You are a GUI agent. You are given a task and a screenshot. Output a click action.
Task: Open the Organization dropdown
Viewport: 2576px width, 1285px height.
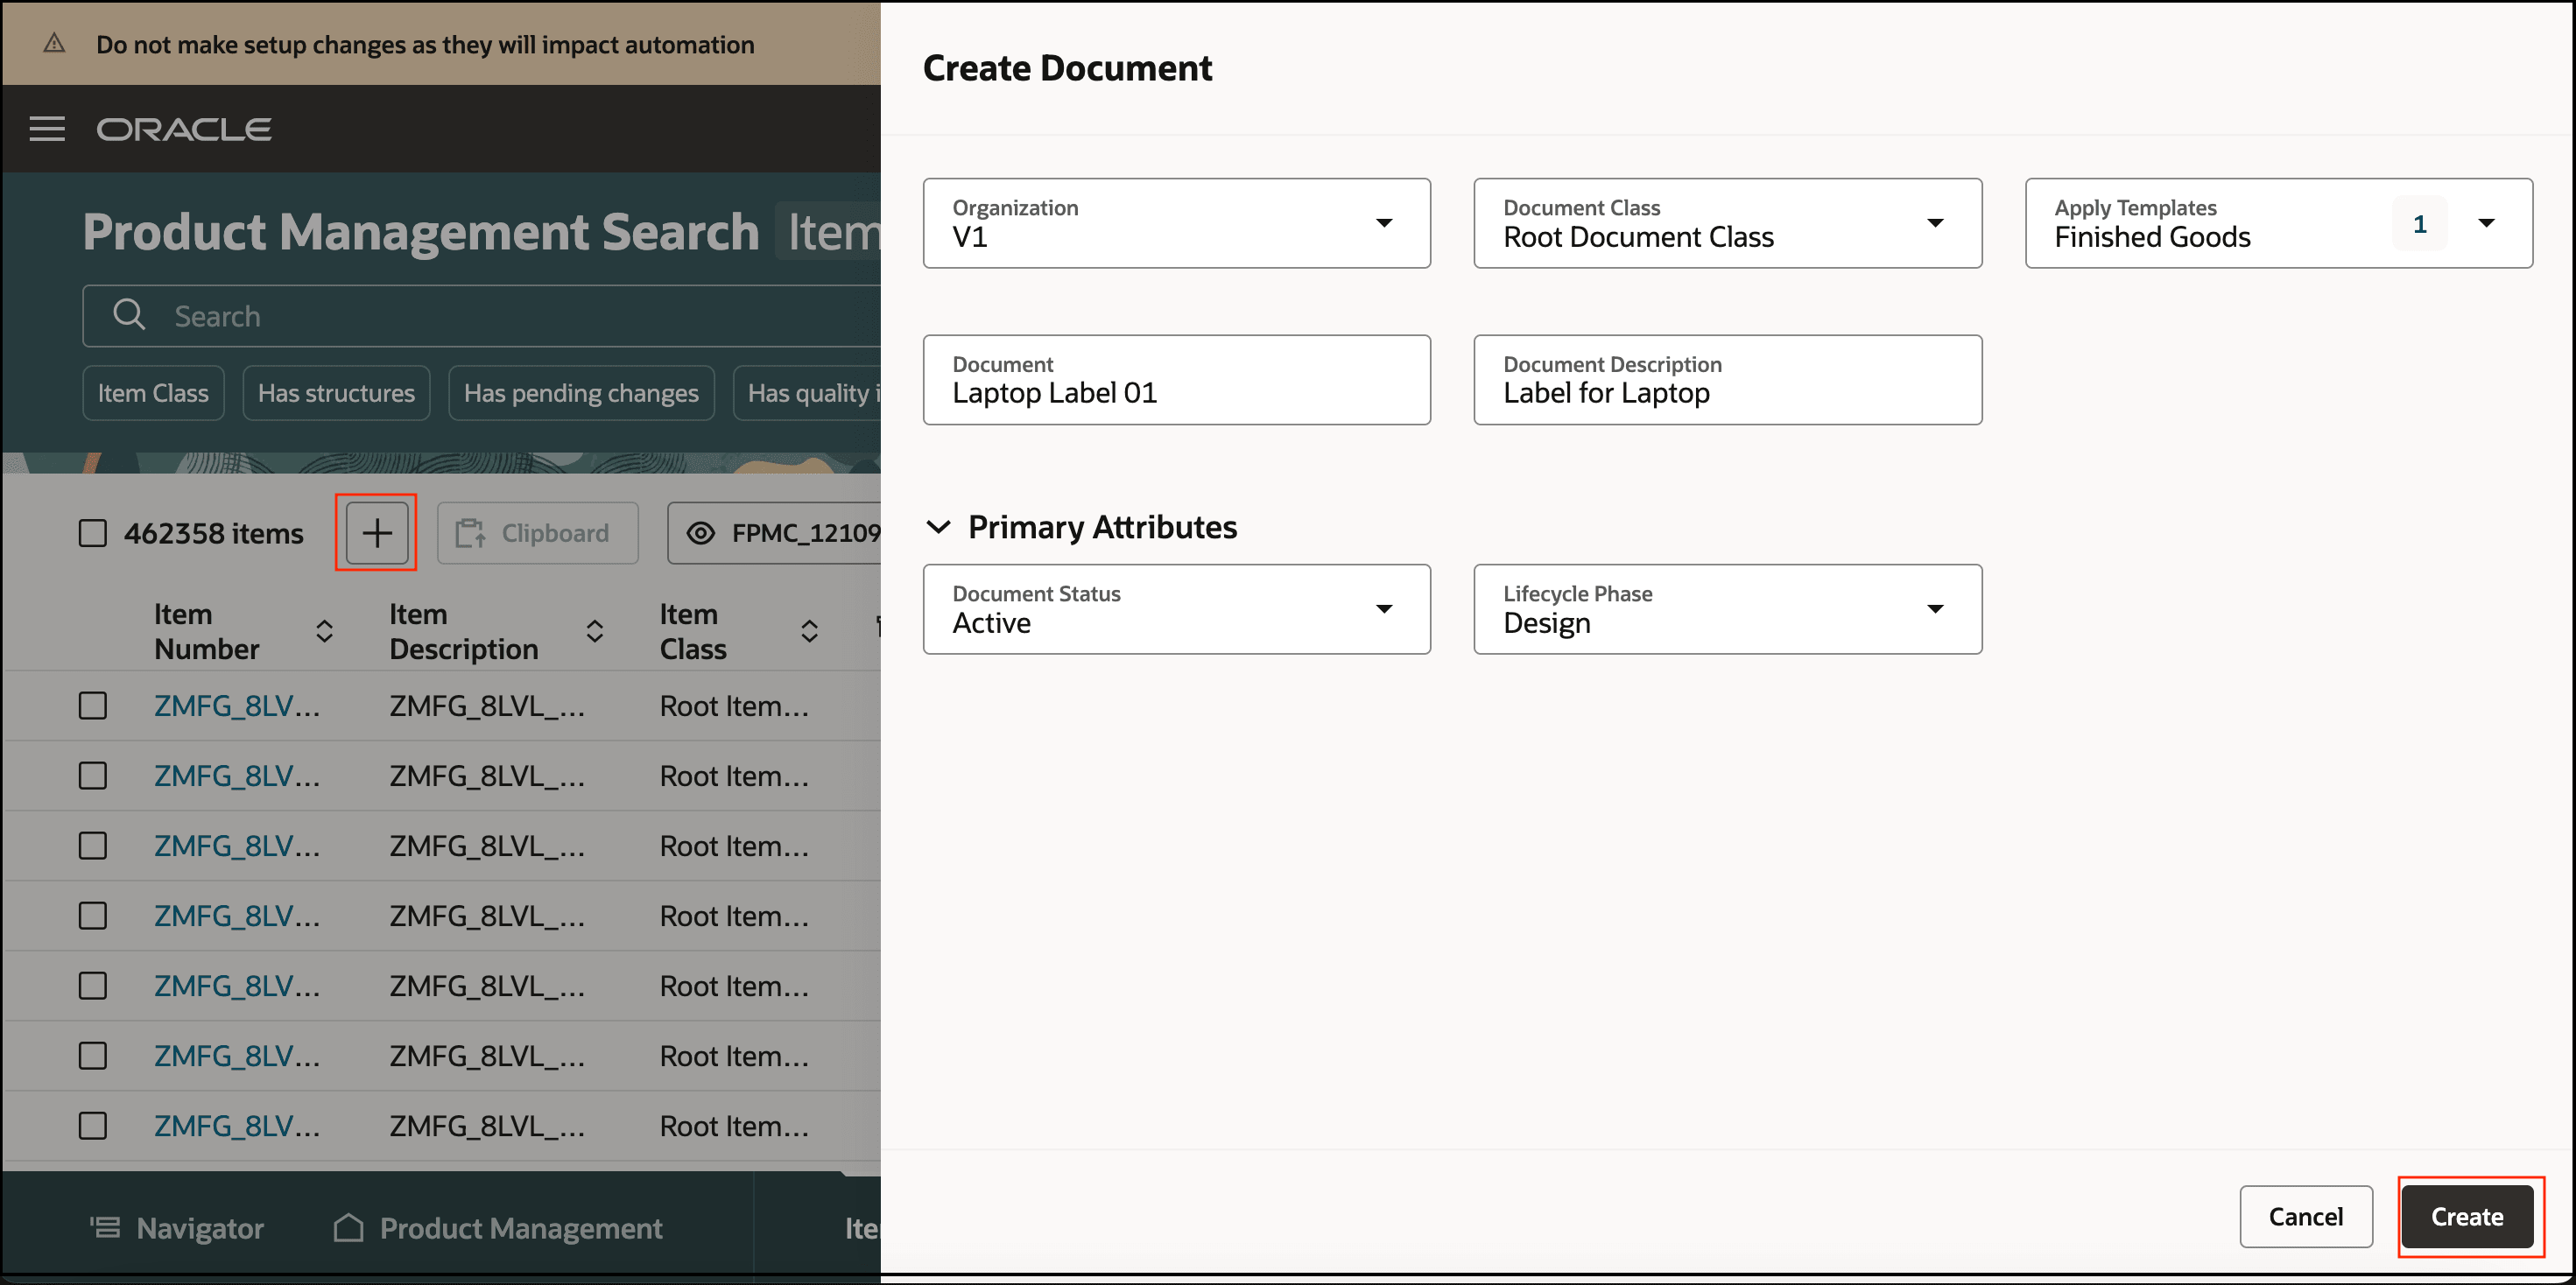point(1383,223)
